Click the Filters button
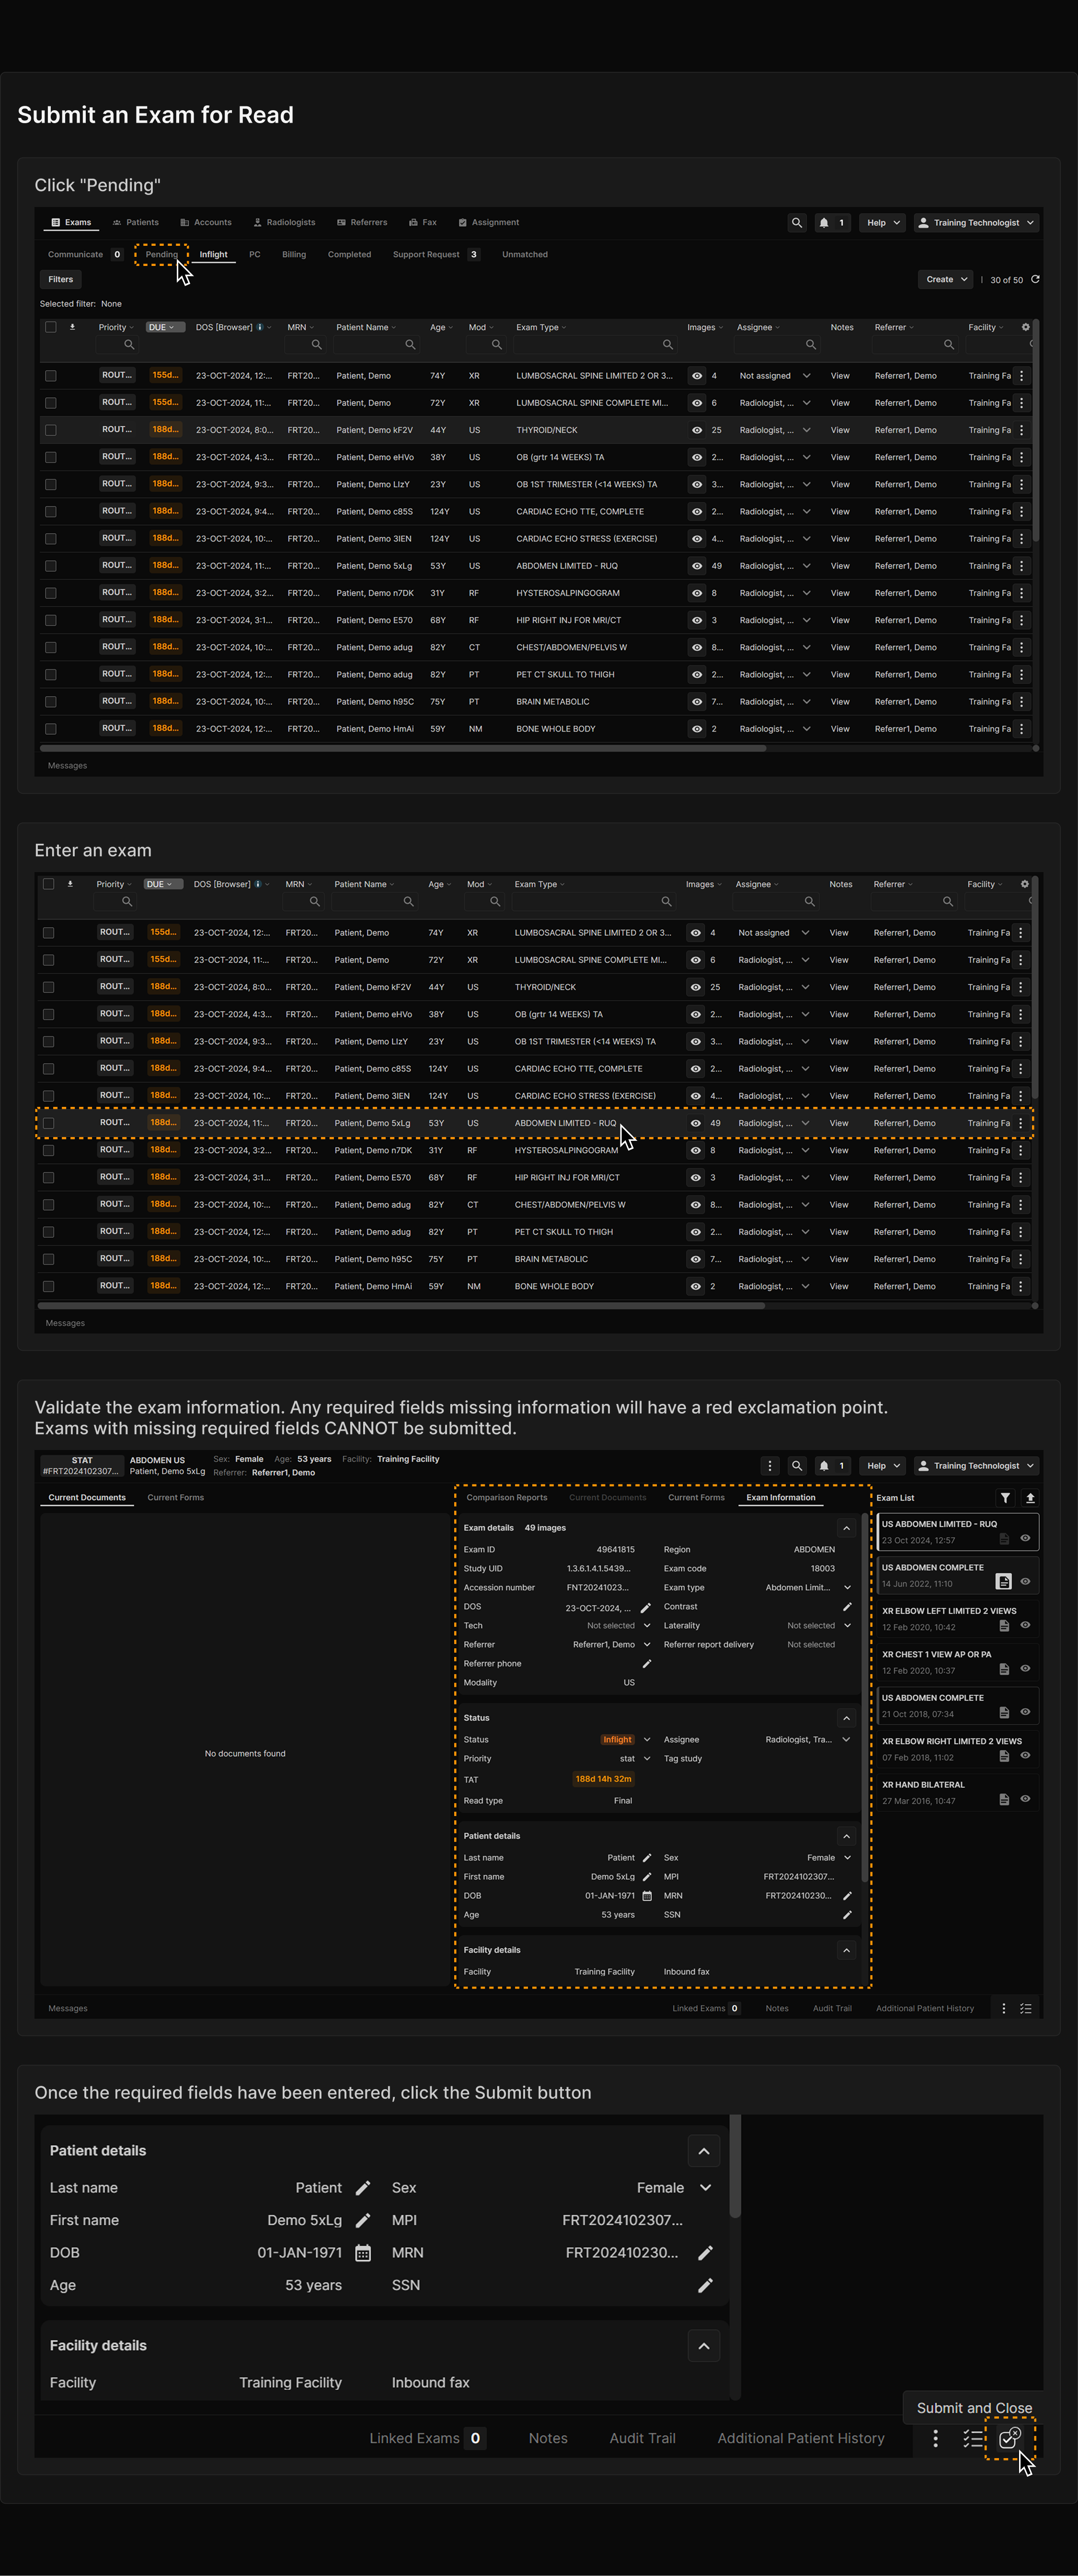Image resolution: width=1078 pixels, height=2576 pixels. [x=61, y=279]
